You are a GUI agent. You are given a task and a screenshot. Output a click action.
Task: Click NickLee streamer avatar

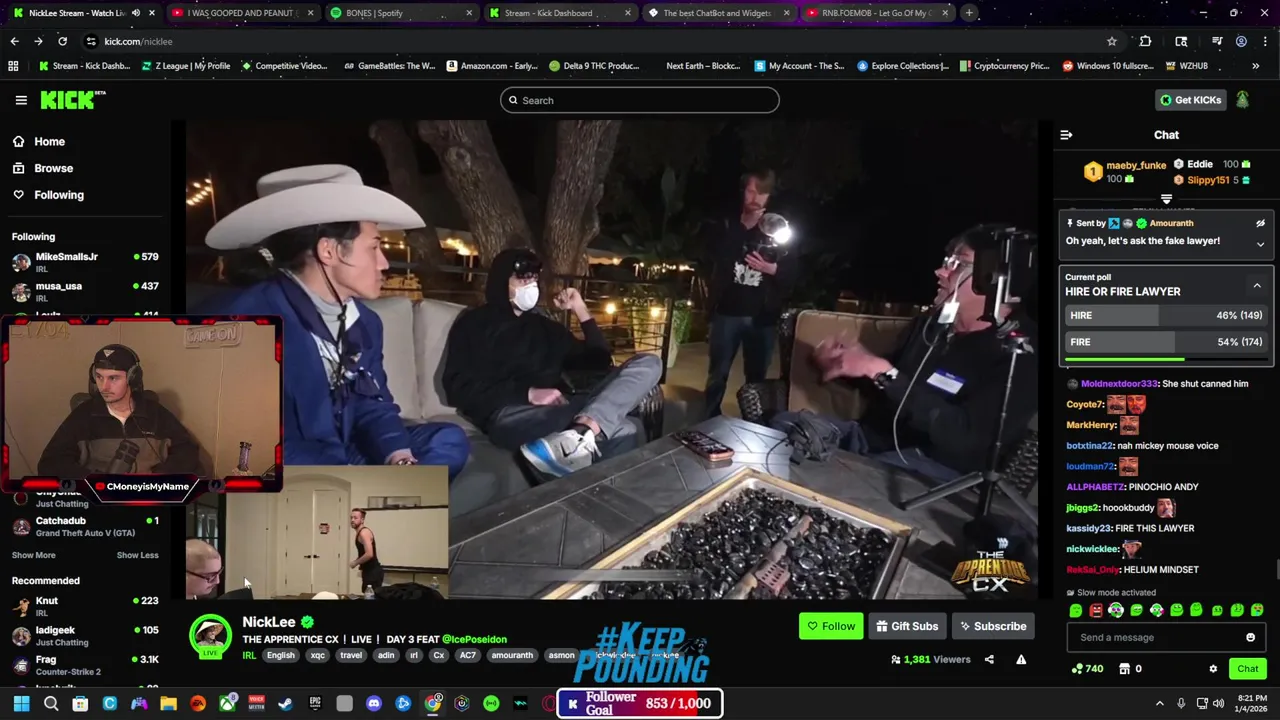click(x=211, y=636)
